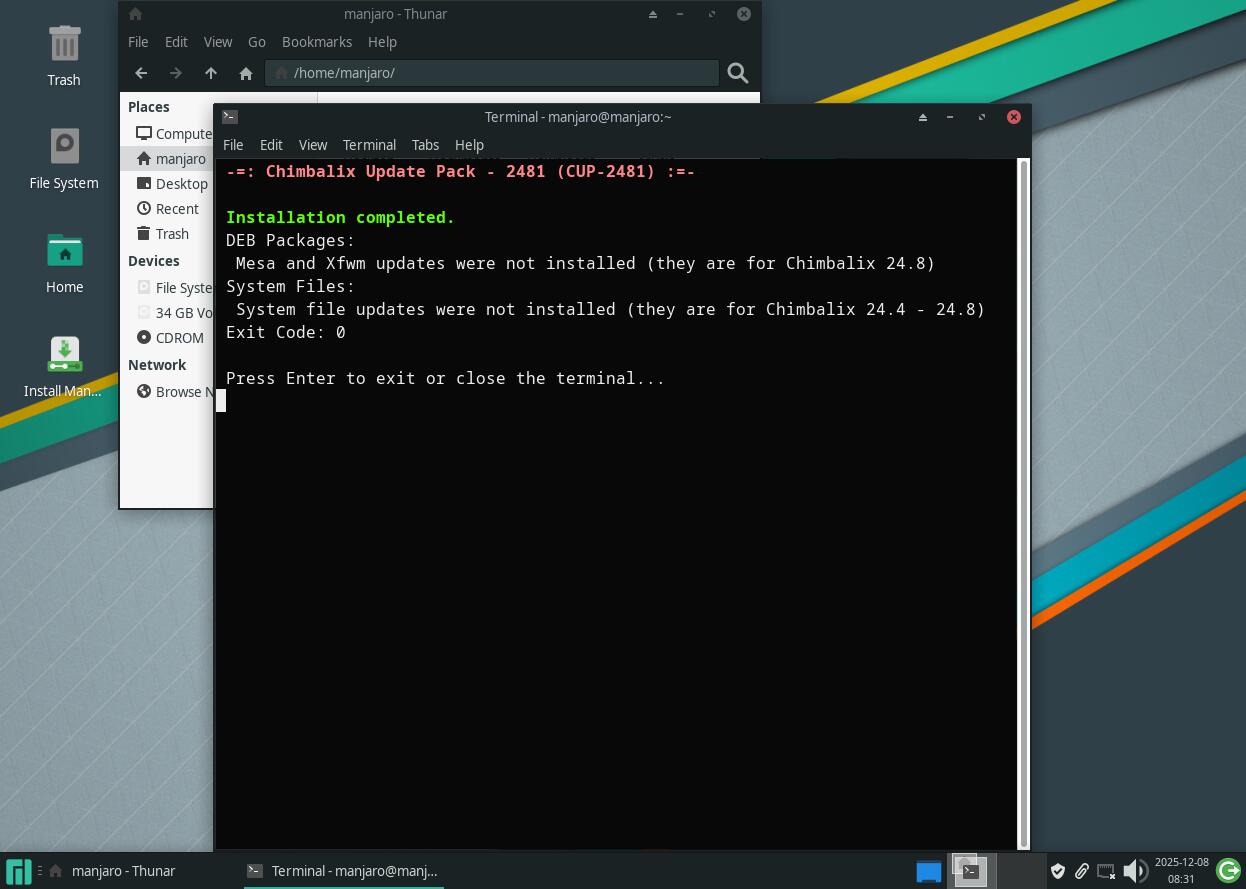Click 'Press Enter to exit' line in terminal
Image resolution: width=1246 pixels, height=889 pixels.
point(445,378)
